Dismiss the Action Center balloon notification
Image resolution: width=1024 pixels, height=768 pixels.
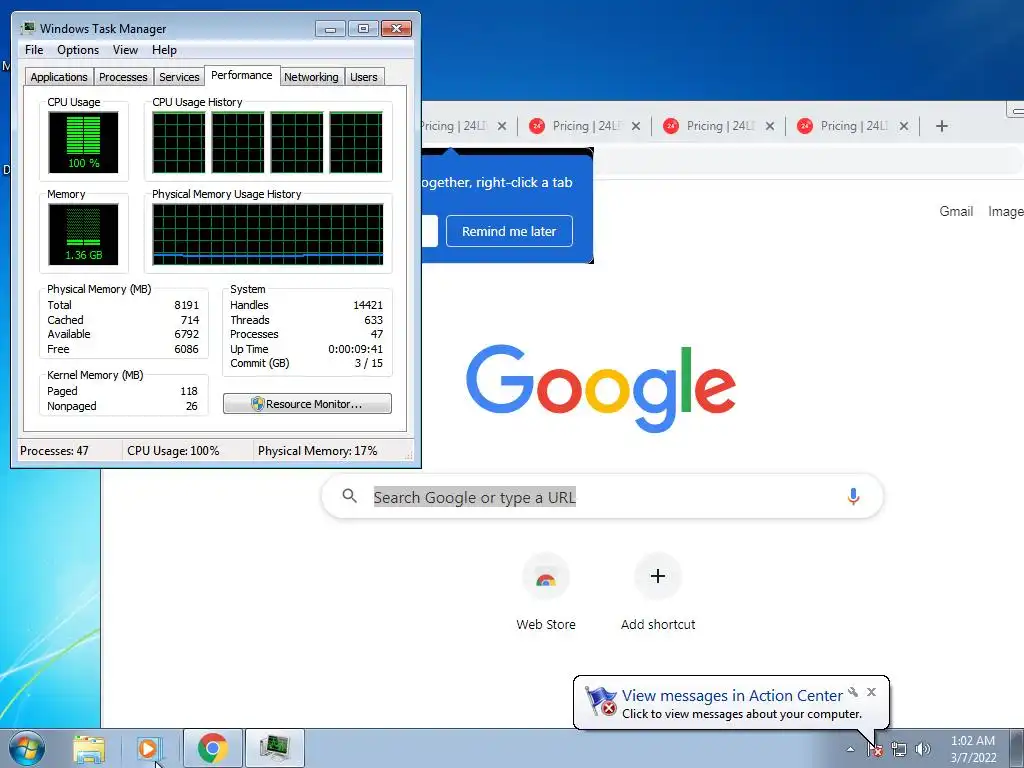(871, 692)
